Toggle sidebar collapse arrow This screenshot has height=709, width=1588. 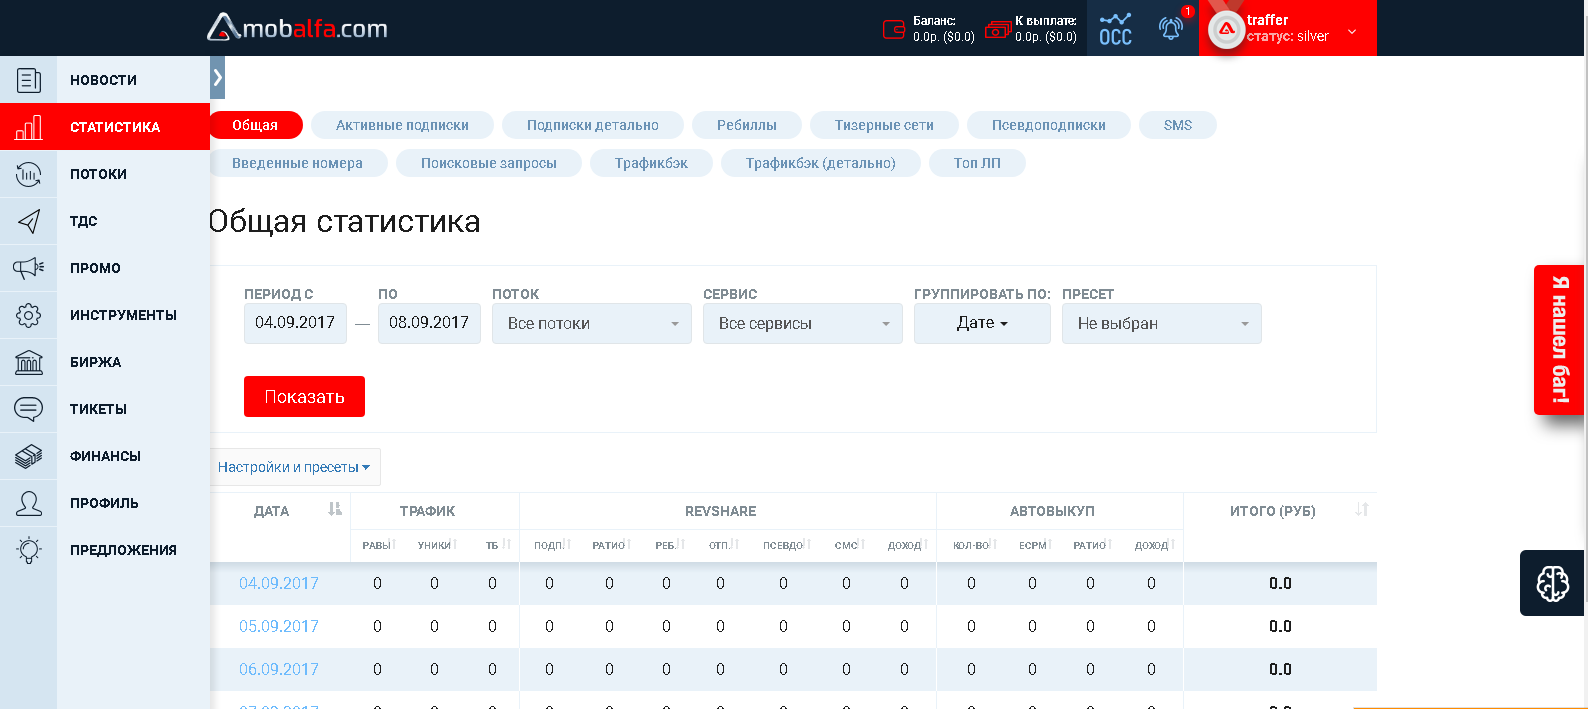coord(217,77)
